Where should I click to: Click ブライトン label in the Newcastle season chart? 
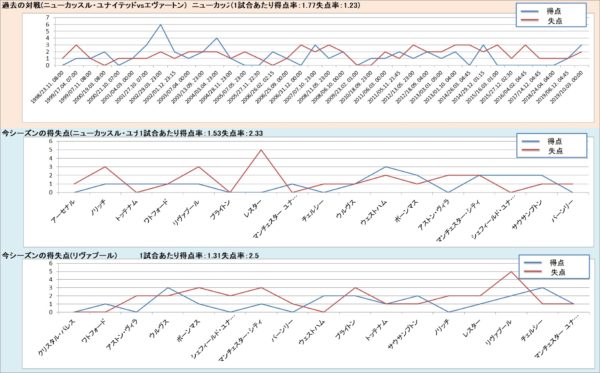[220, 210]
